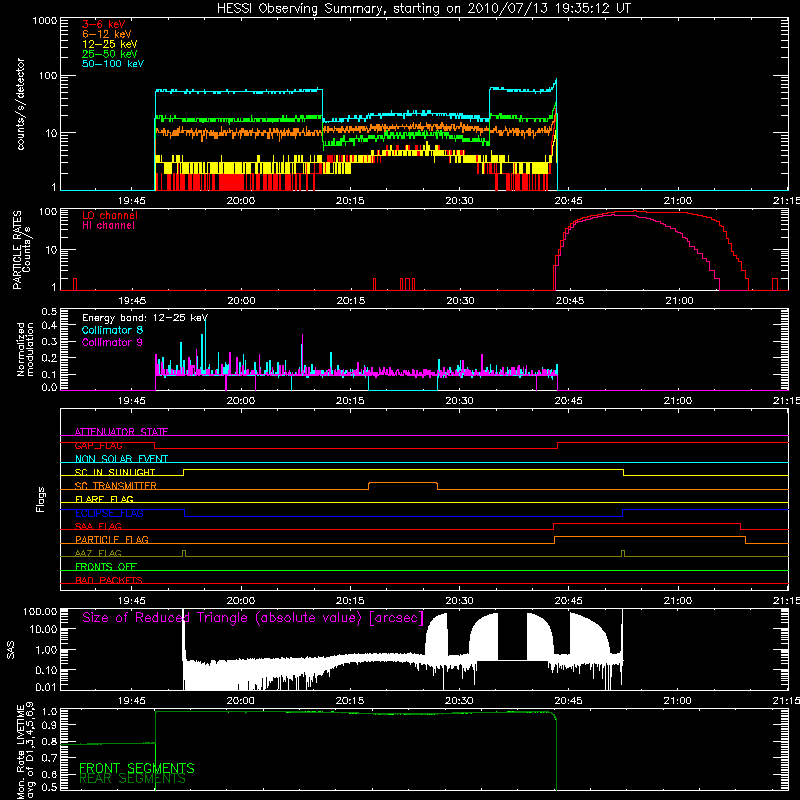Viewport: 800px width, 800px height.
Task: Click the FRONT SEGMENTS legend label
Action: pos(137,768)
